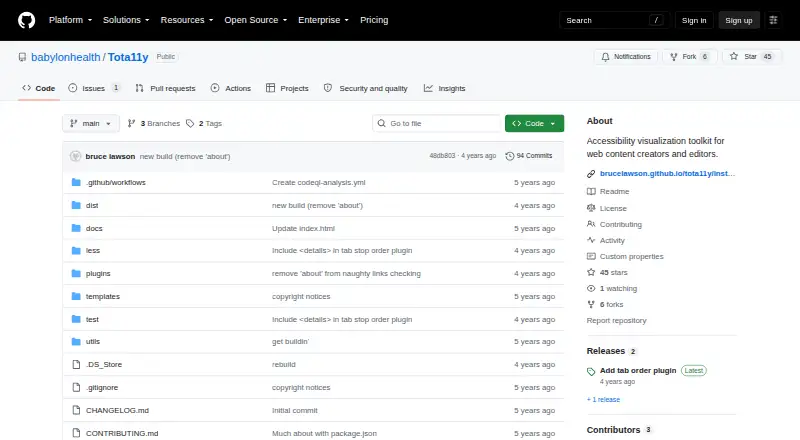
Task: Click the Notifications button
Action: pyautogui.click(x=626, y=57)
